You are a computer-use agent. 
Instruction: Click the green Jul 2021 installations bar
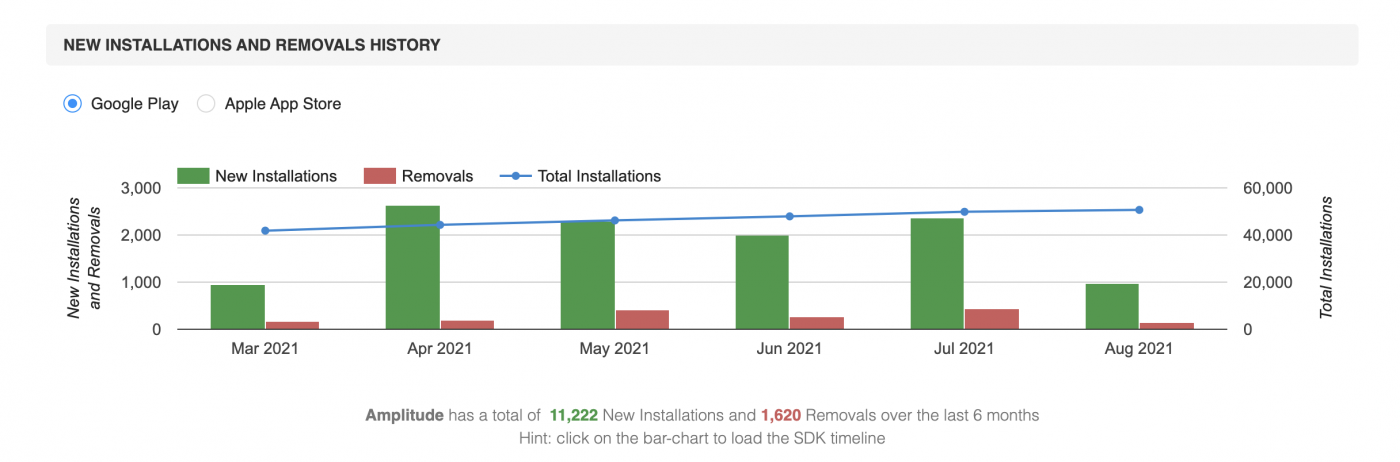coord(937,273)
